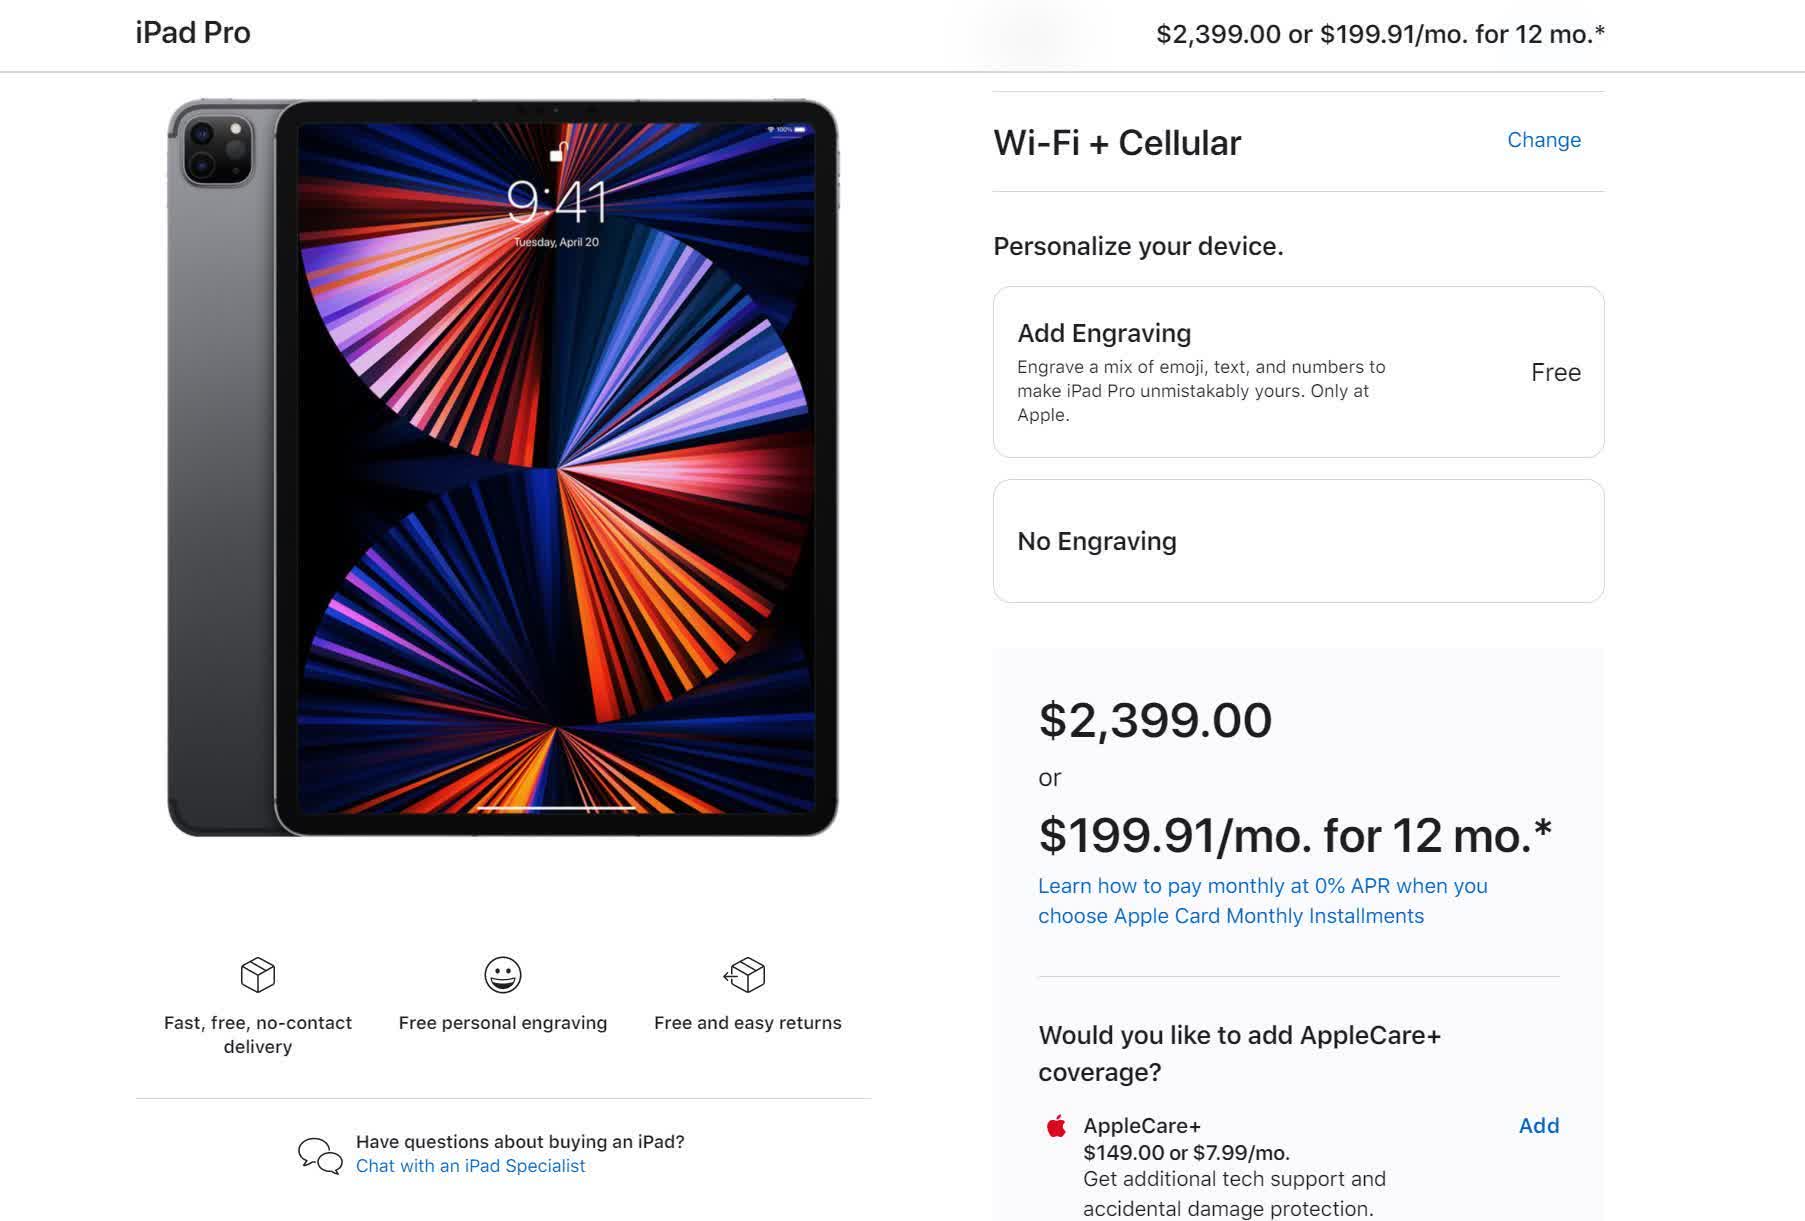1805x1221 pixels.
Task: Click the smiley engraving icon
Action: tap(503, 975)
